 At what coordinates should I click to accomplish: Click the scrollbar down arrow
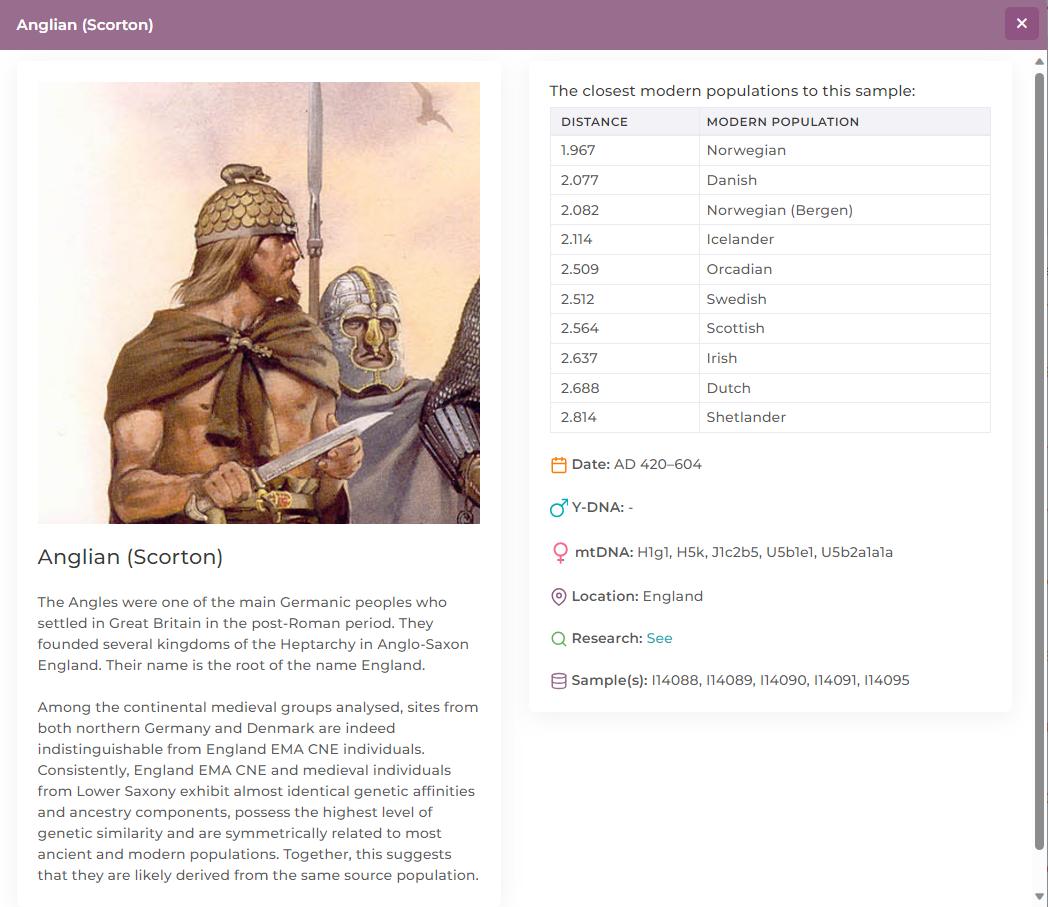1039,896
